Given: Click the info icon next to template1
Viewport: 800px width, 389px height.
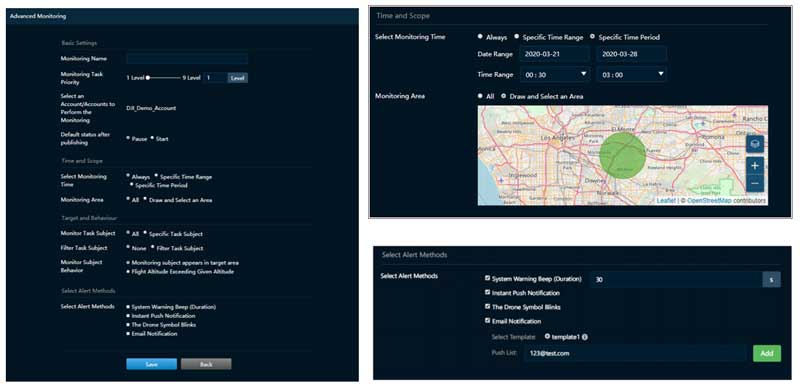Looking at the screenshot, I should (585, 337).
